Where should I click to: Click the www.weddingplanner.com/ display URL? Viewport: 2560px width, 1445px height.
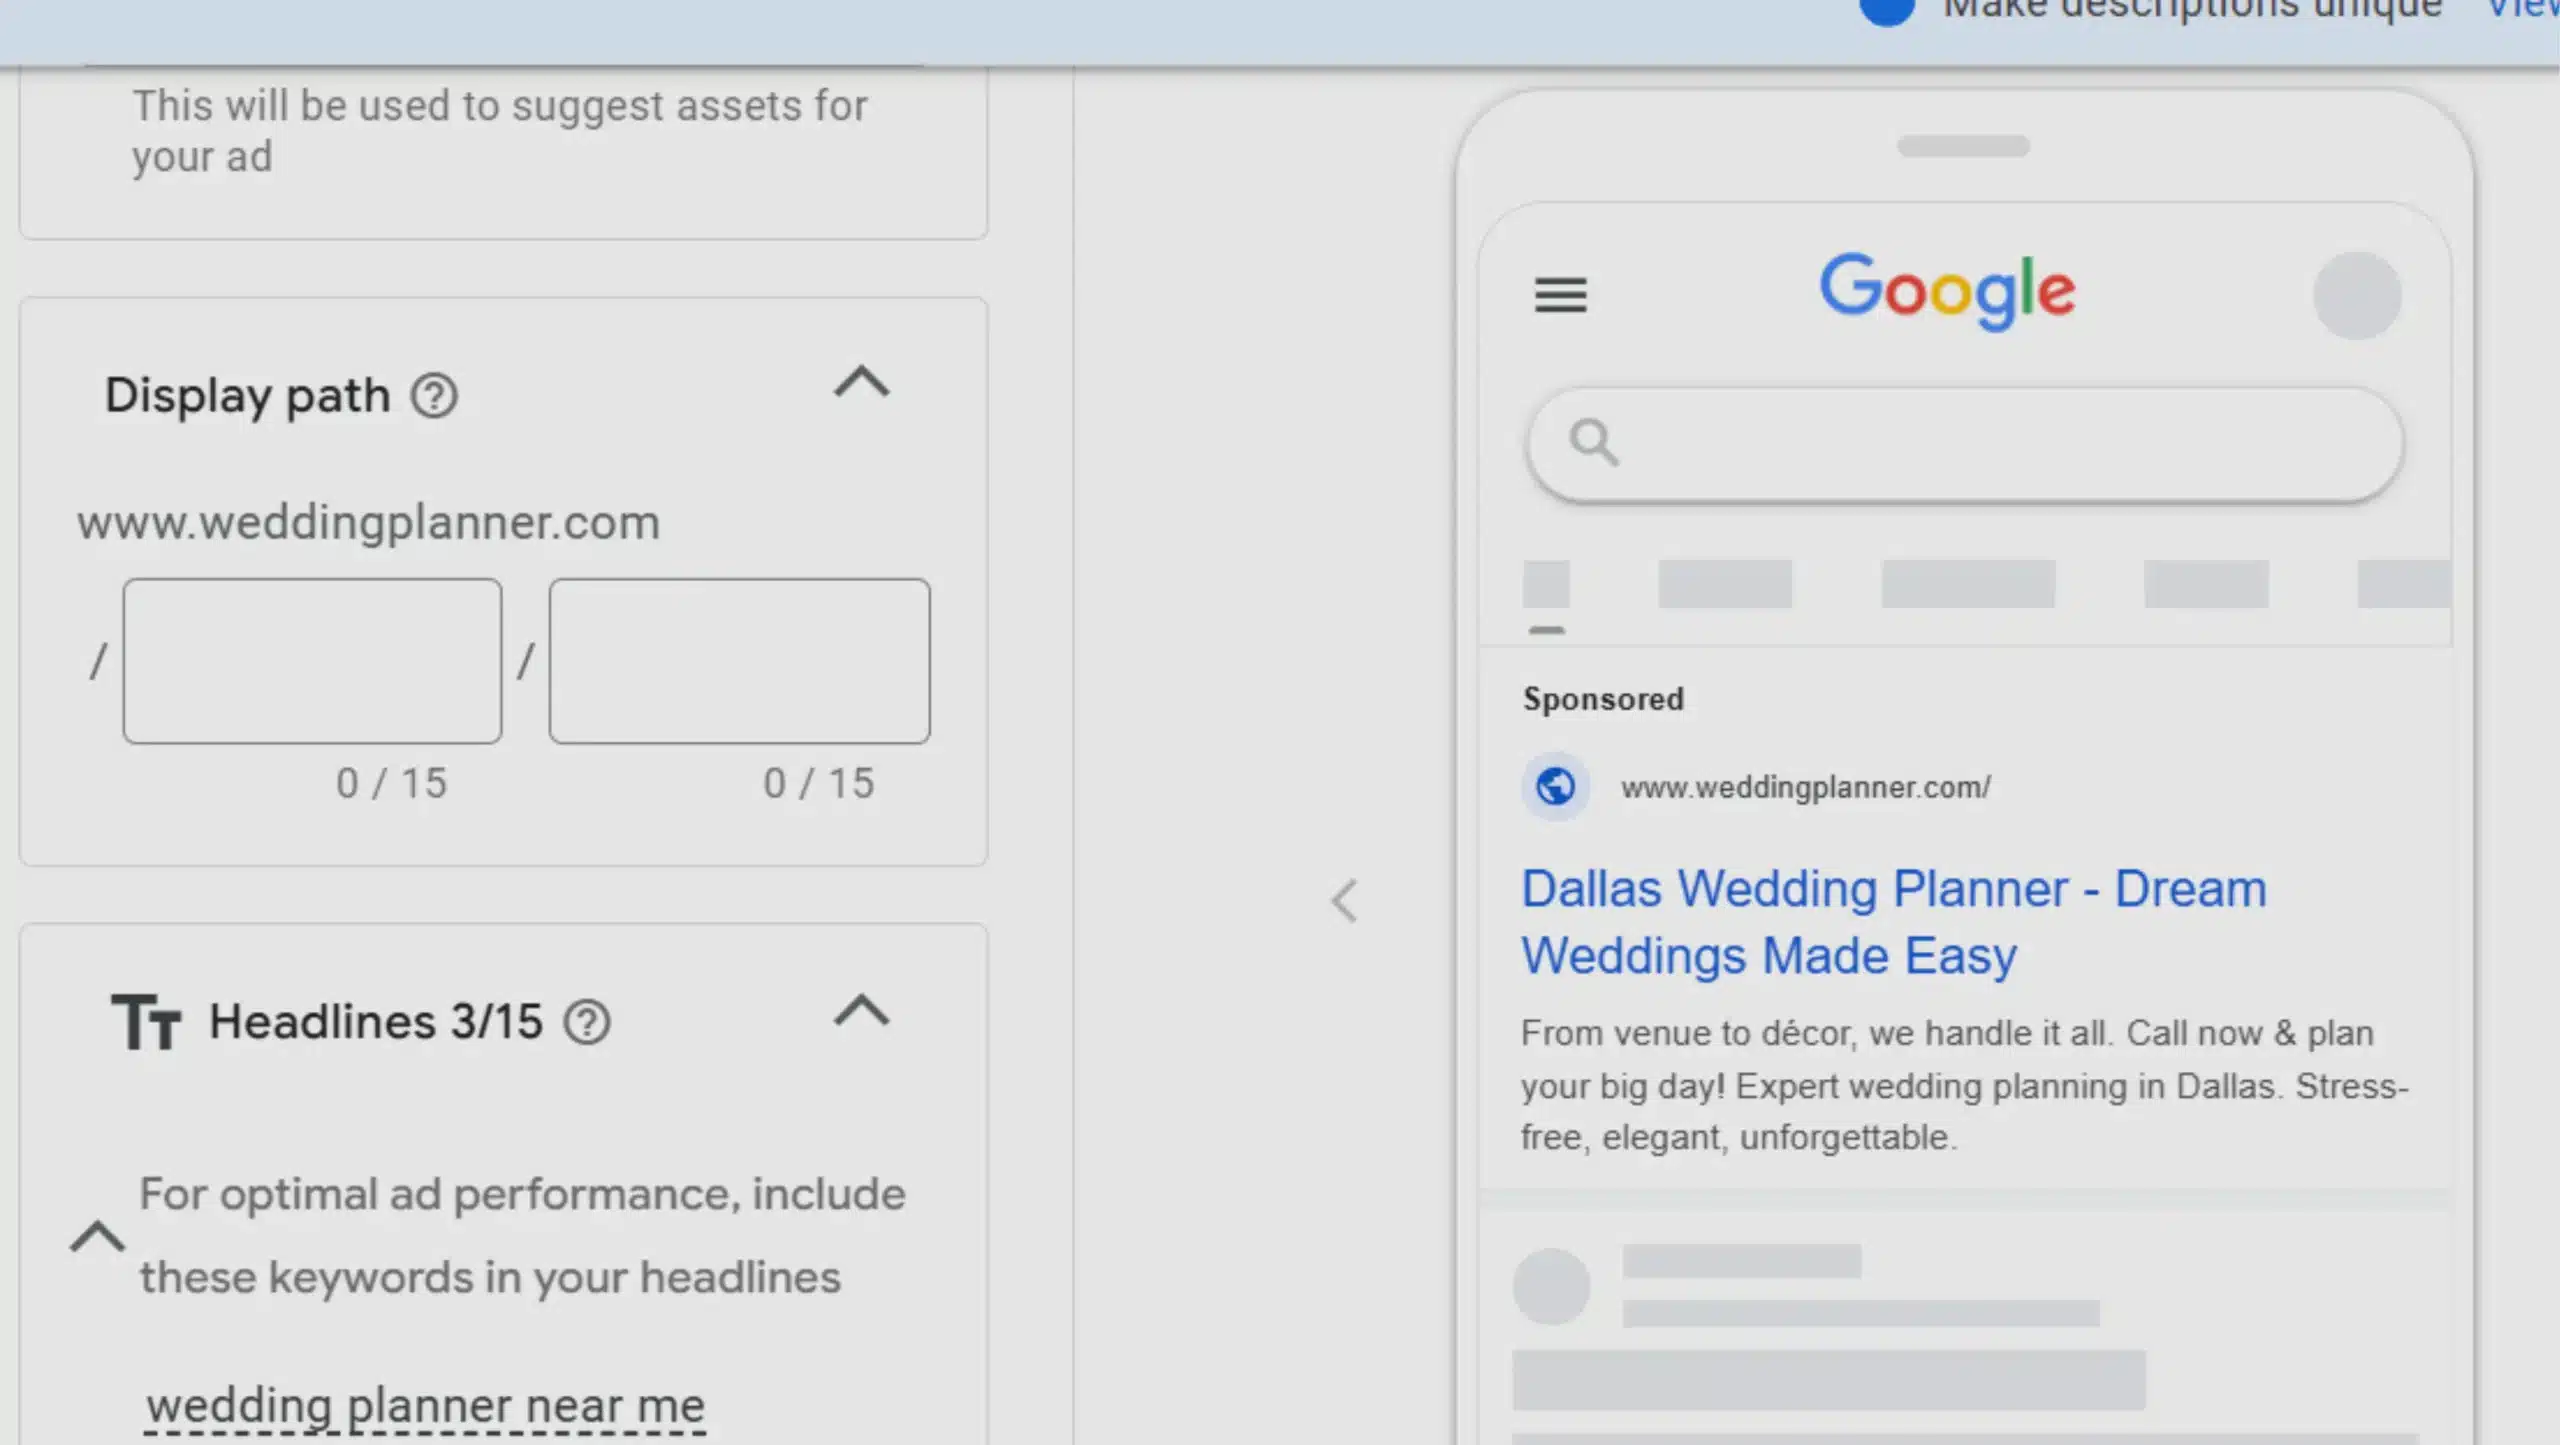click(x=1806, y=786)
